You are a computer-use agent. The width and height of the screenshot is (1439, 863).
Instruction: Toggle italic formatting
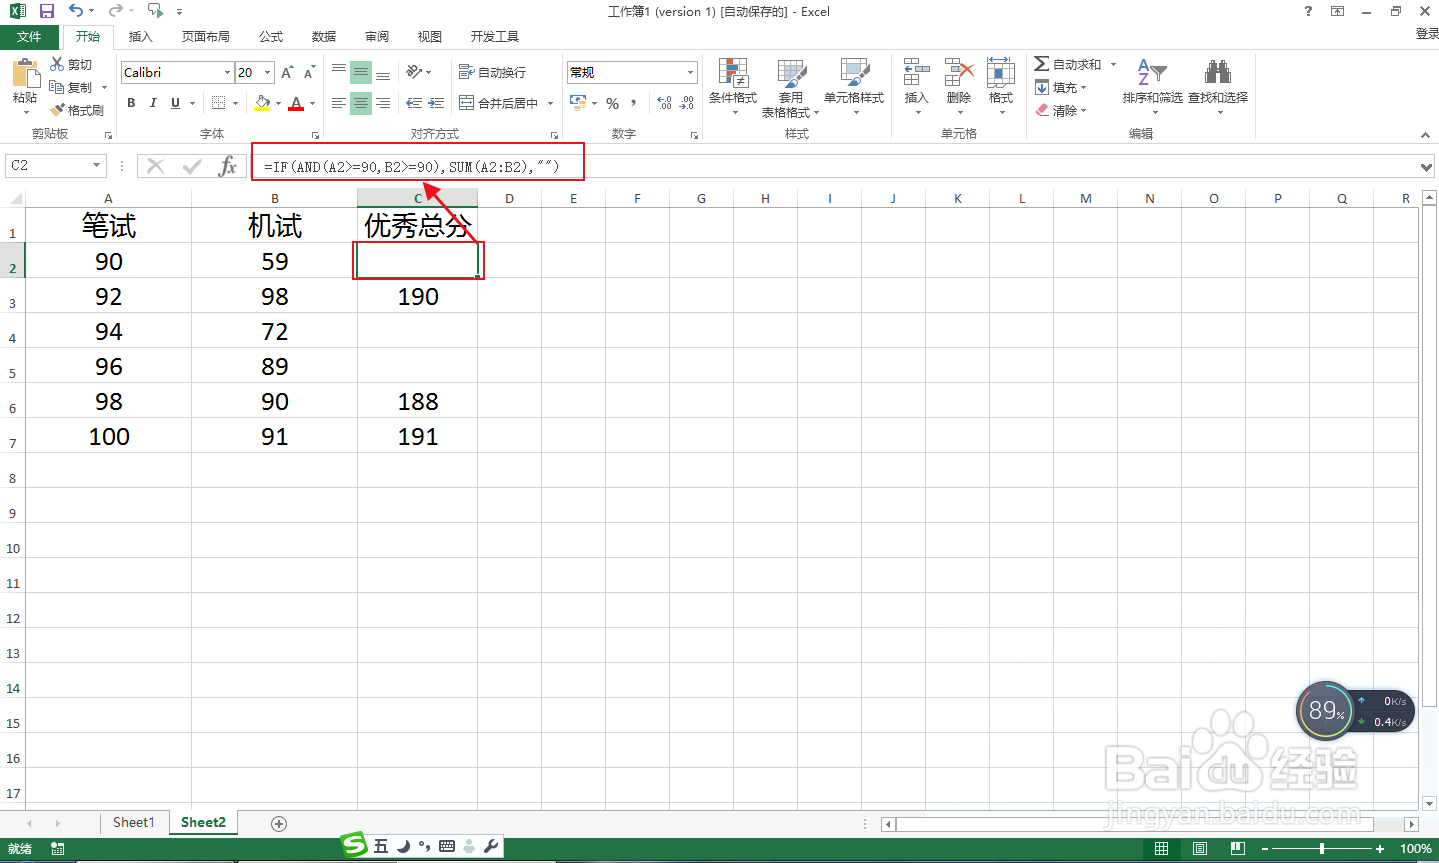(153, 103)
